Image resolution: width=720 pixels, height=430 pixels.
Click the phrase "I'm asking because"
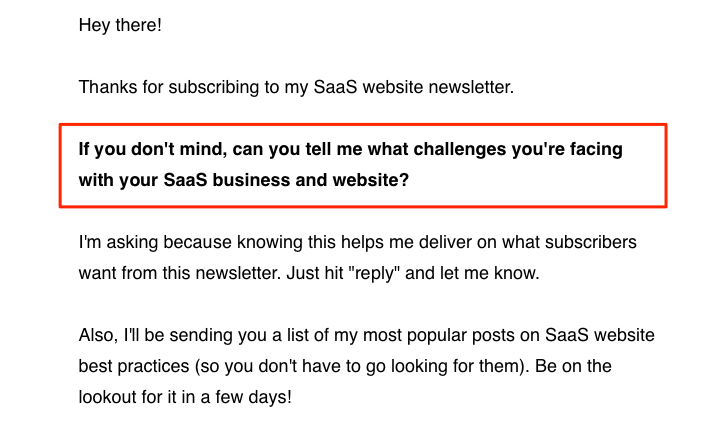[155, 242]
